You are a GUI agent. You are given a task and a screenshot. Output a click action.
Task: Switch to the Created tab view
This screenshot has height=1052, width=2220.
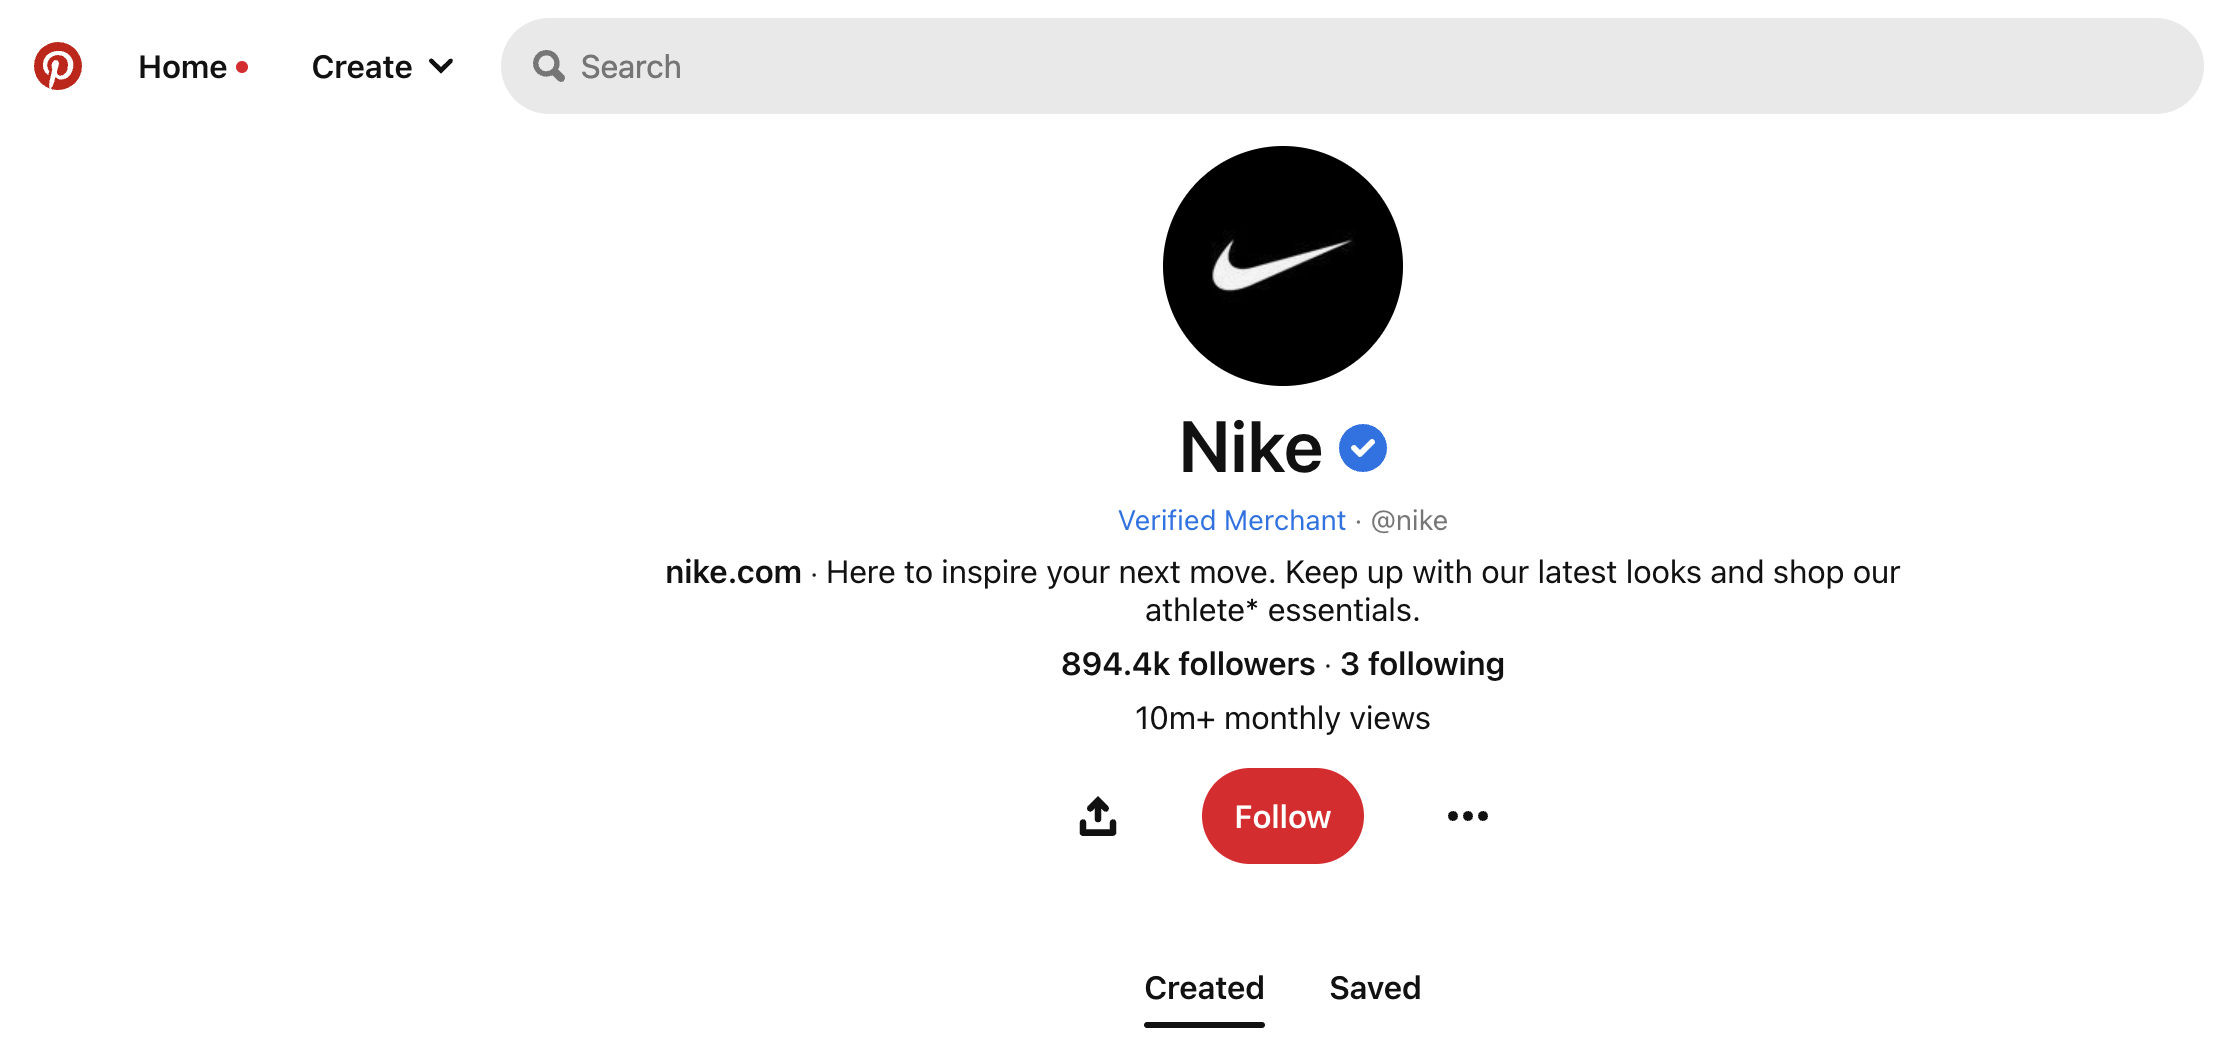pos(1204,988)
